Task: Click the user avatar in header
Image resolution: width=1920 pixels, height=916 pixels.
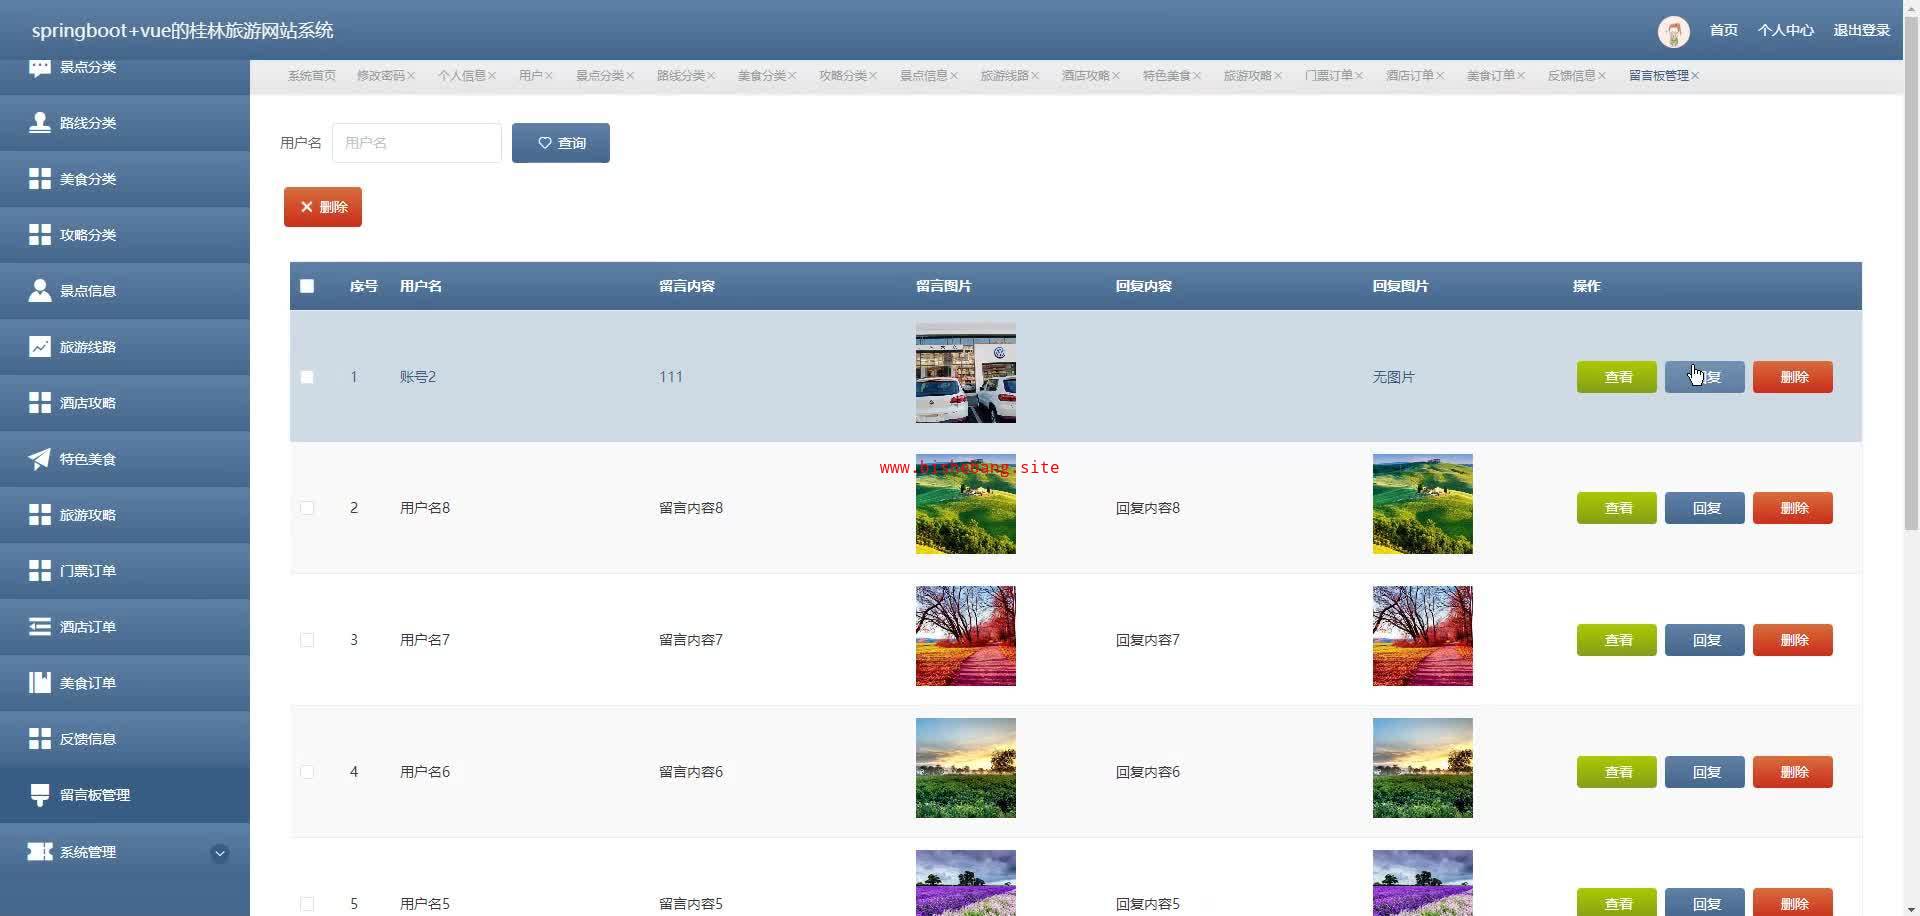Action: 1673,31
